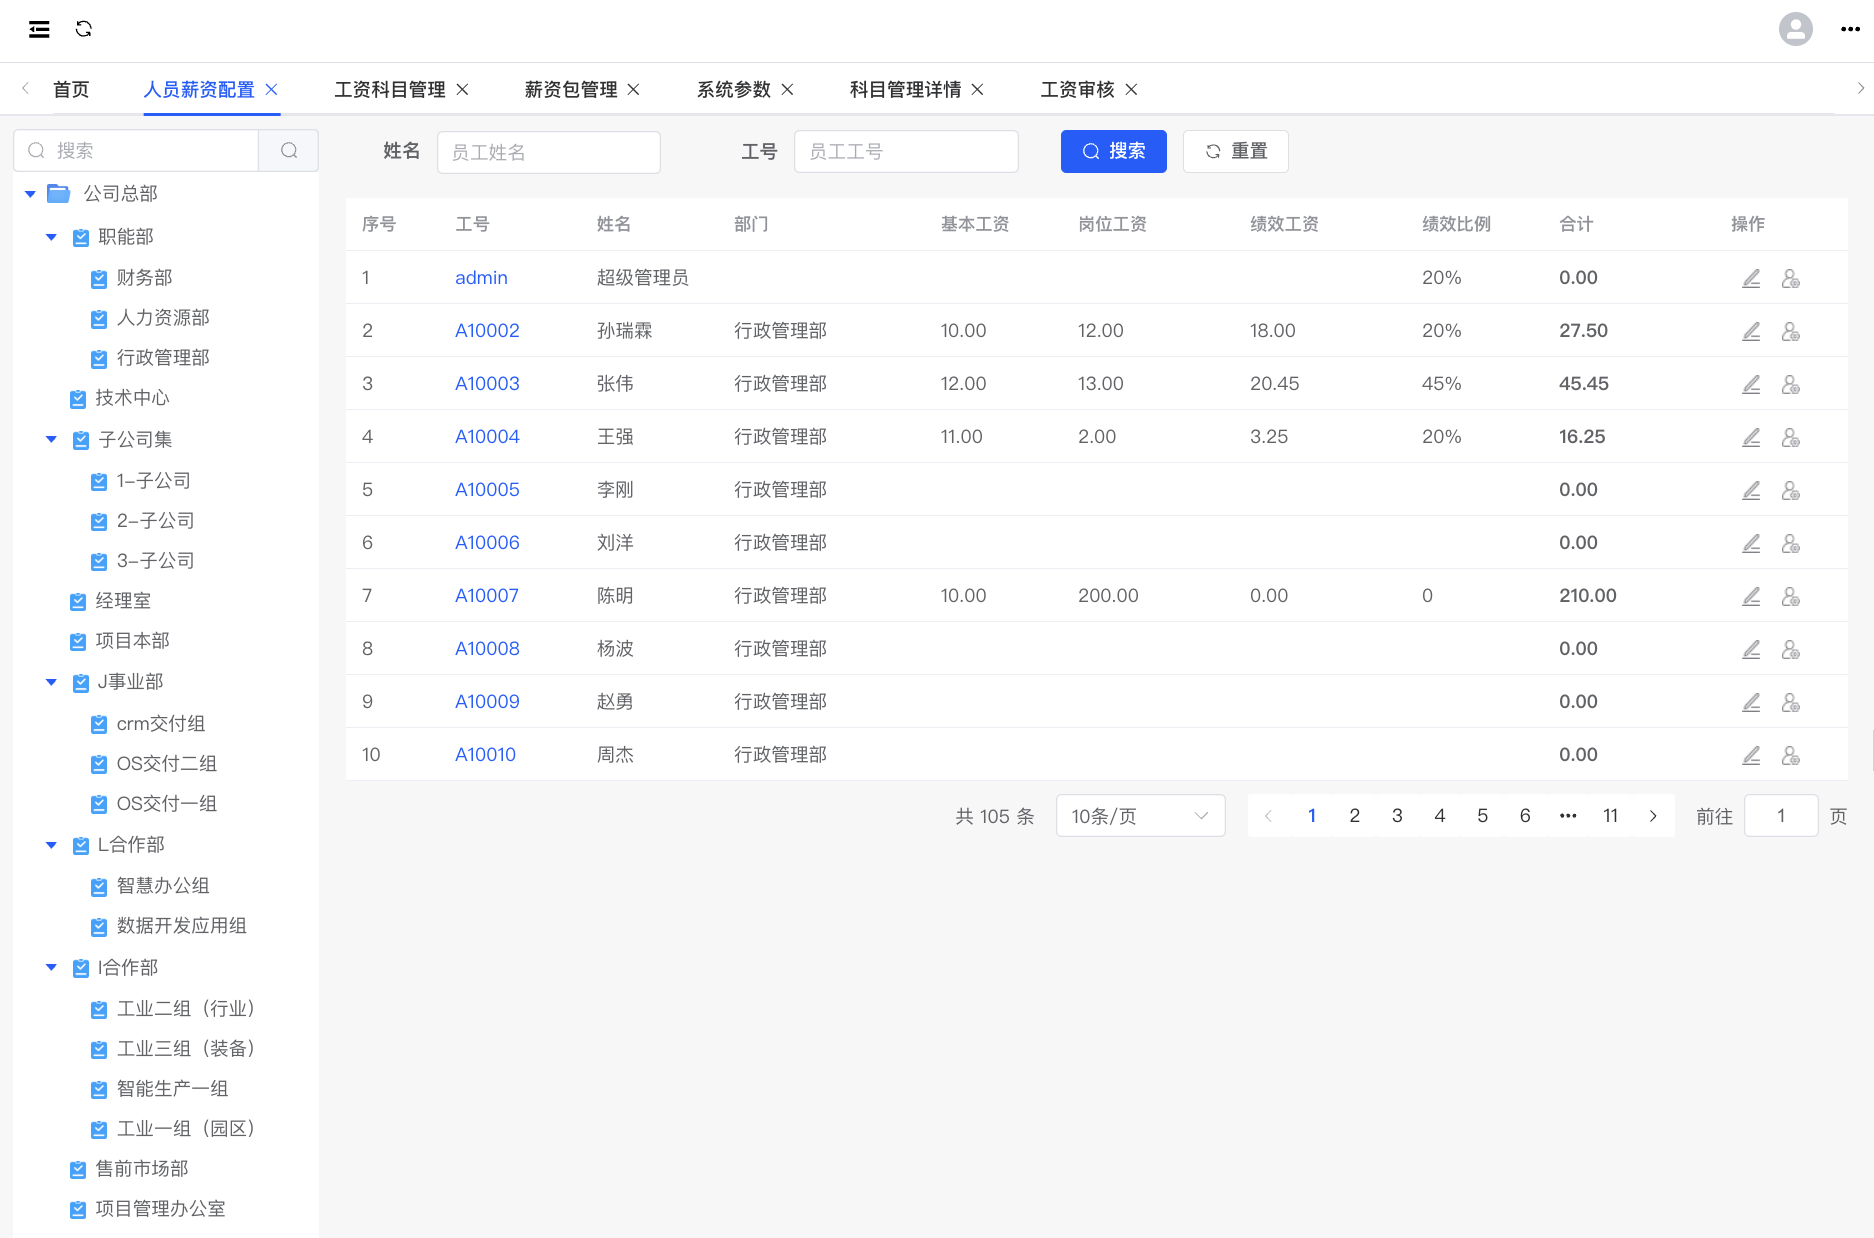Open the more options ellipsis menu
Image resolution: width=1874 pixels, height=1238 pixels.
point(1850,29)
